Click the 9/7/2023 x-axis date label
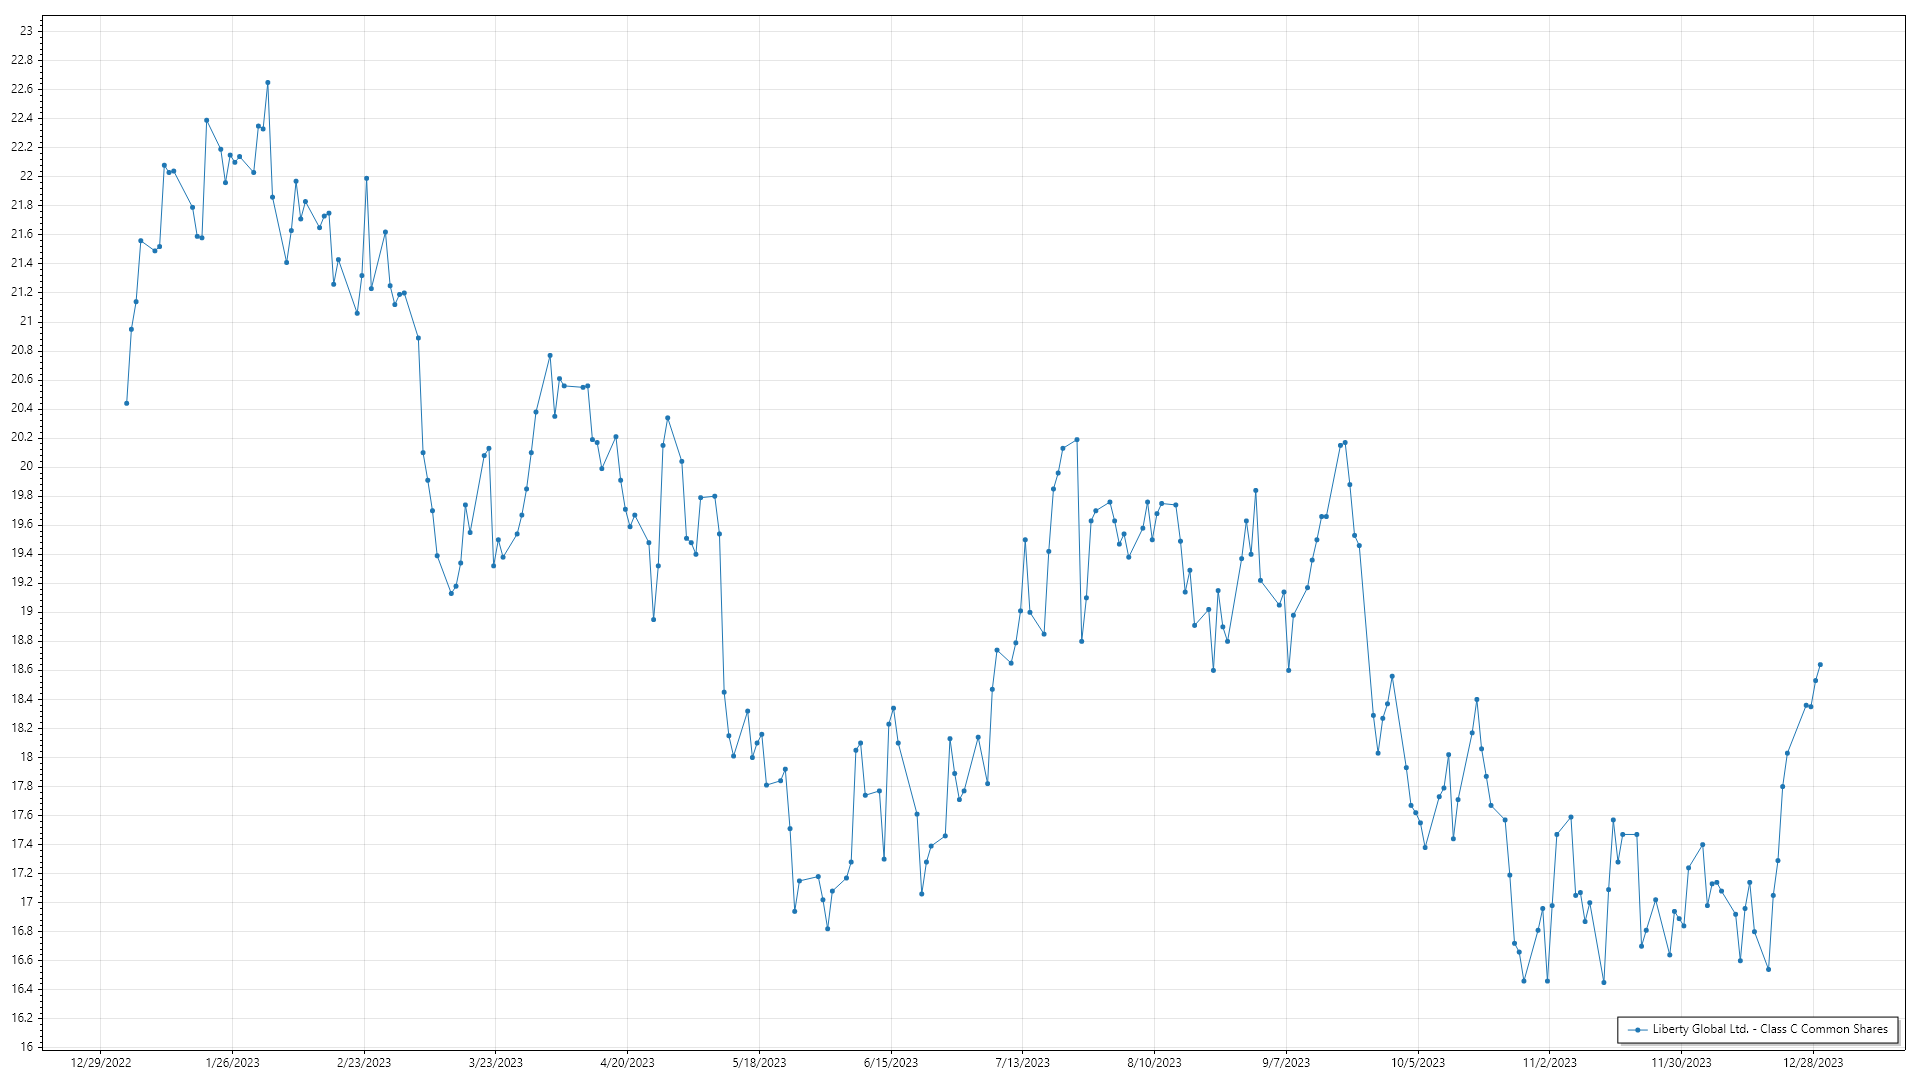The height and width of the screenshot is (1080, 1920). pyautogui.click(x=1285, y=1063)
